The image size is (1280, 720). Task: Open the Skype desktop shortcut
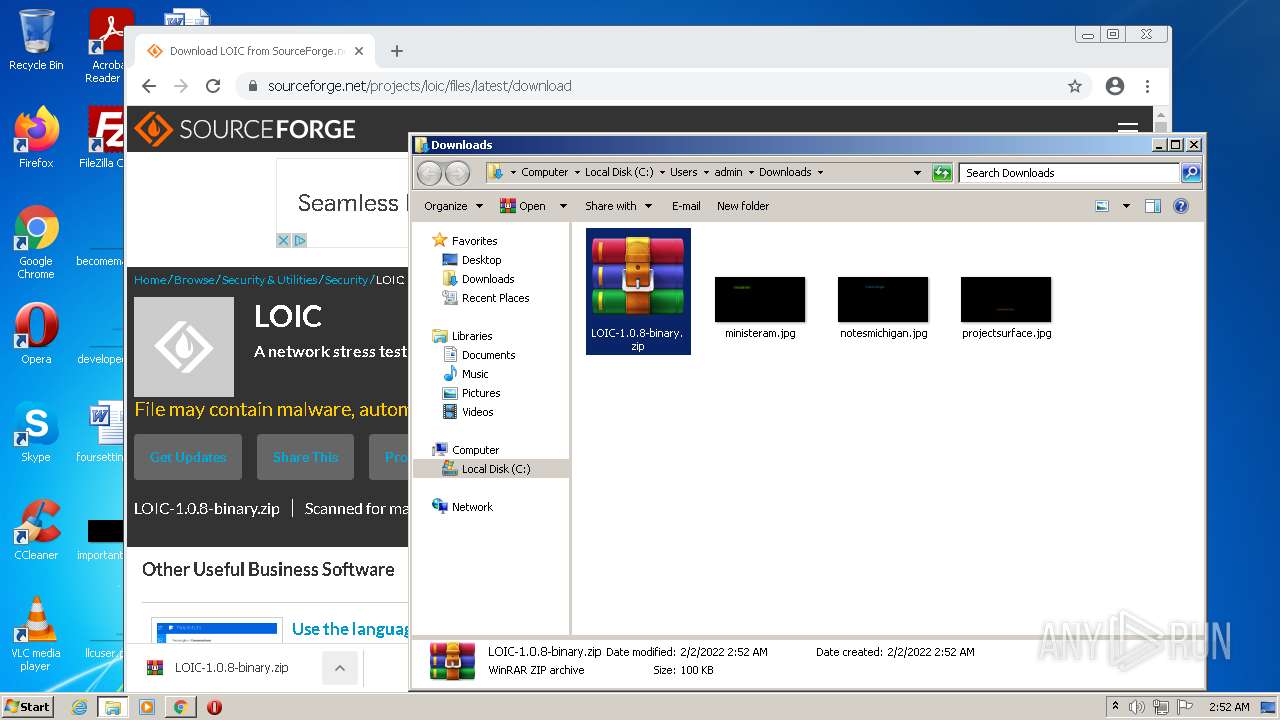coord(36,432)
